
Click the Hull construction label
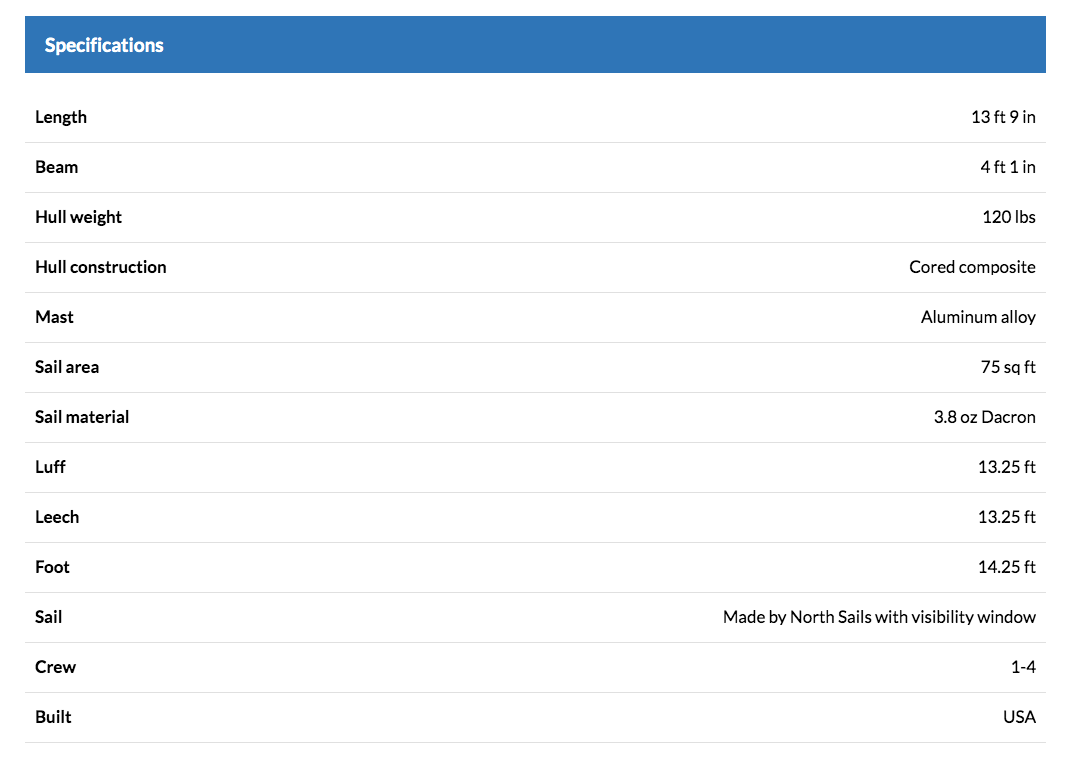101,267
